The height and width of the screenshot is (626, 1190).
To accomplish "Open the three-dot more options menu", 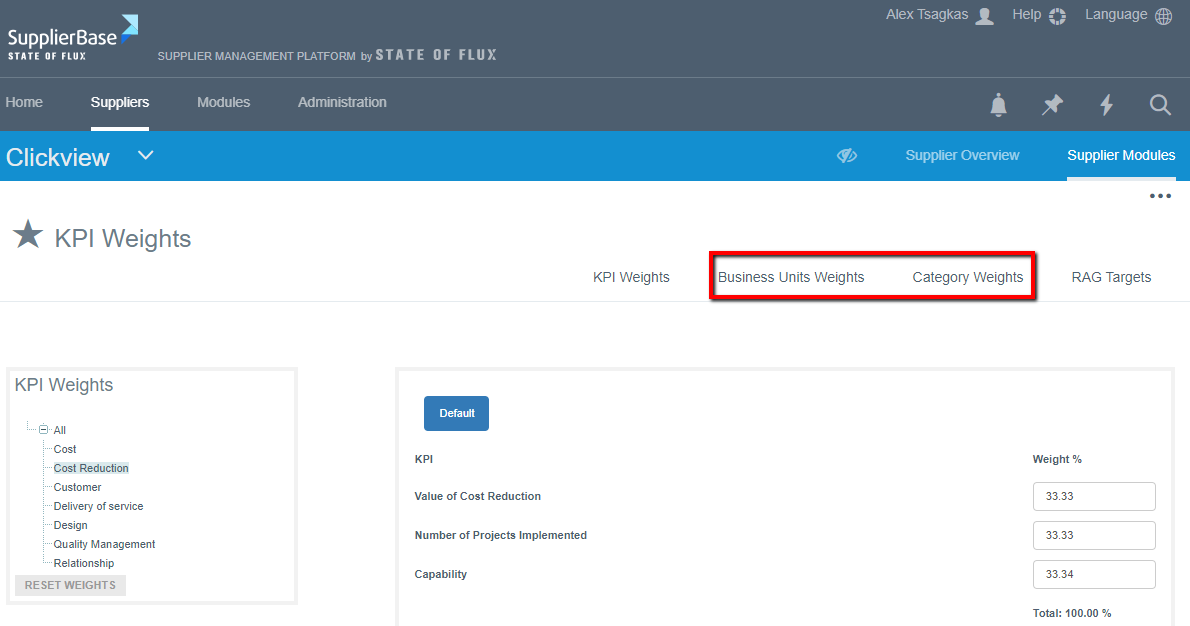I will tap(1159, 196).
